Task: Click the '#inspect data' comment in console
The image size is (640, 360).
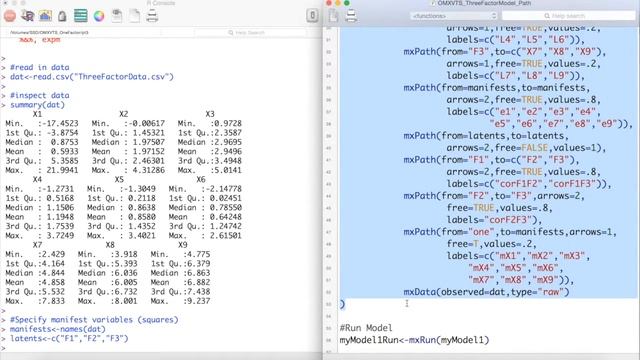Action: pyautogui.click(x=40, y=96)
